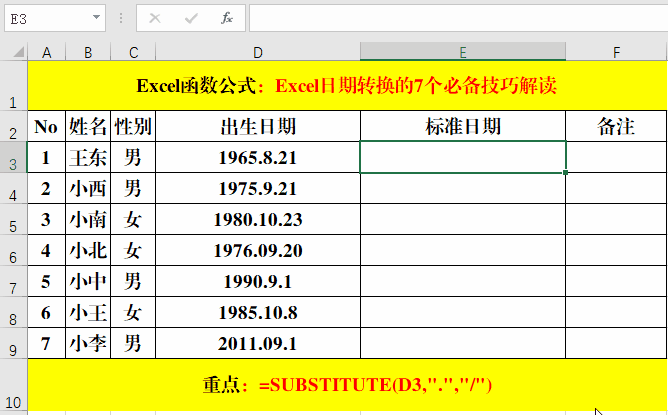Image resolution: width=668 pixels, height=415 pixels.
Task: Click the fill handle of cell E3
Action: tap(565, 172)
